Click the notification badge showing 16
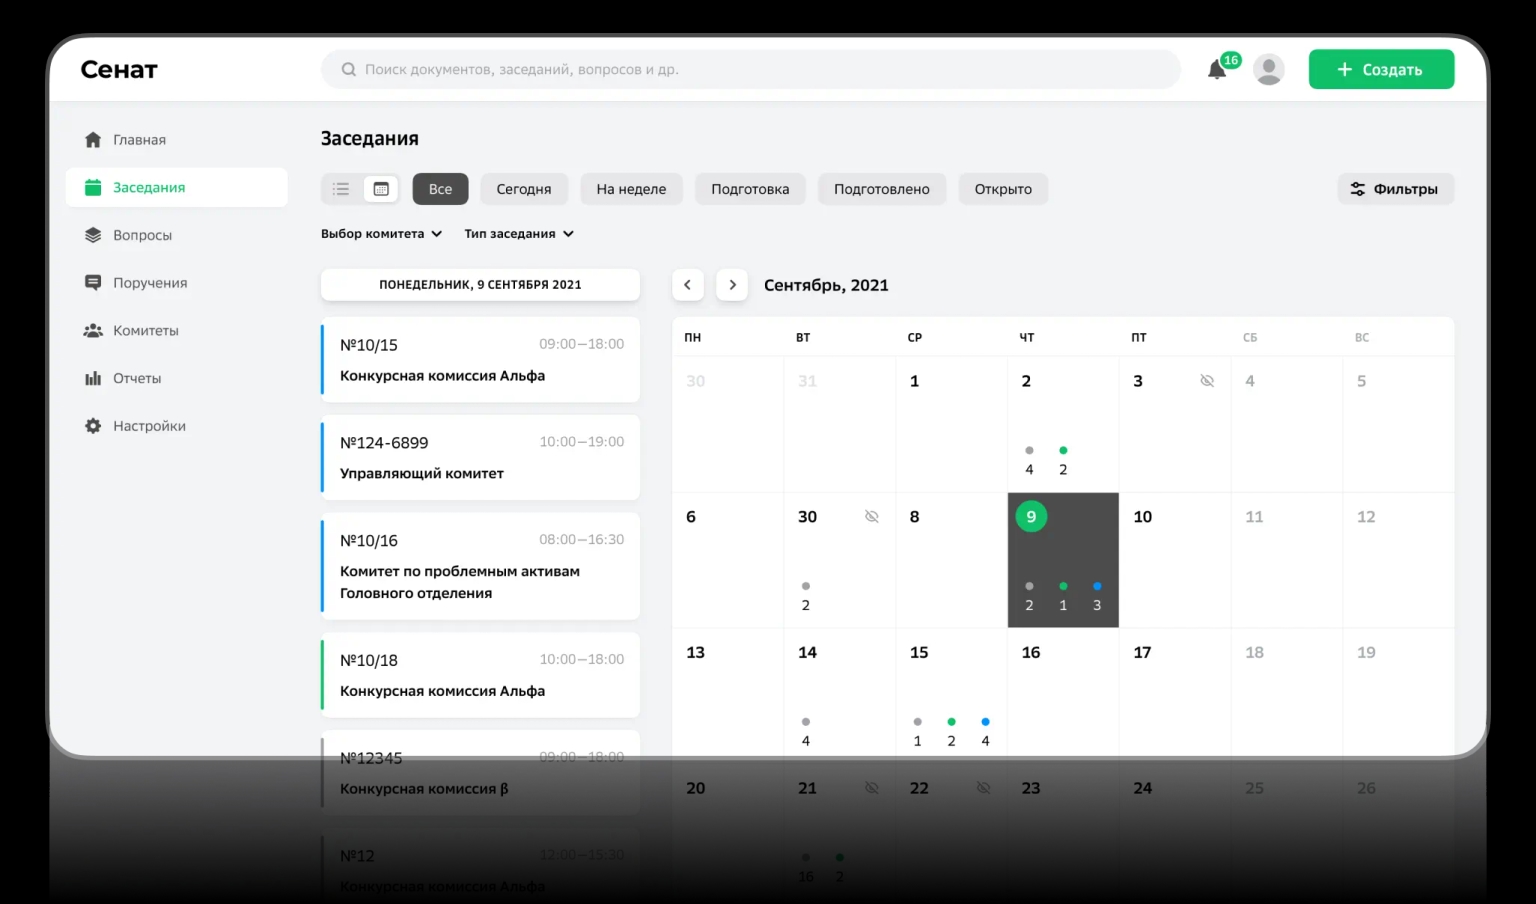Viewport: 1536px width, 904px height. click(x=1231, y=60)
